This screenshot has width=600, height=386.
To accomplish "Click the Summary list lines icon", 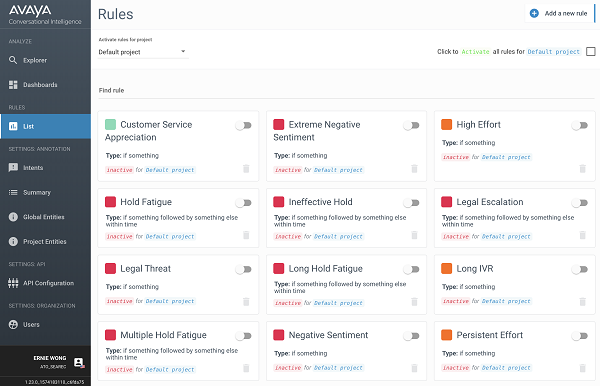I will 13,192.
